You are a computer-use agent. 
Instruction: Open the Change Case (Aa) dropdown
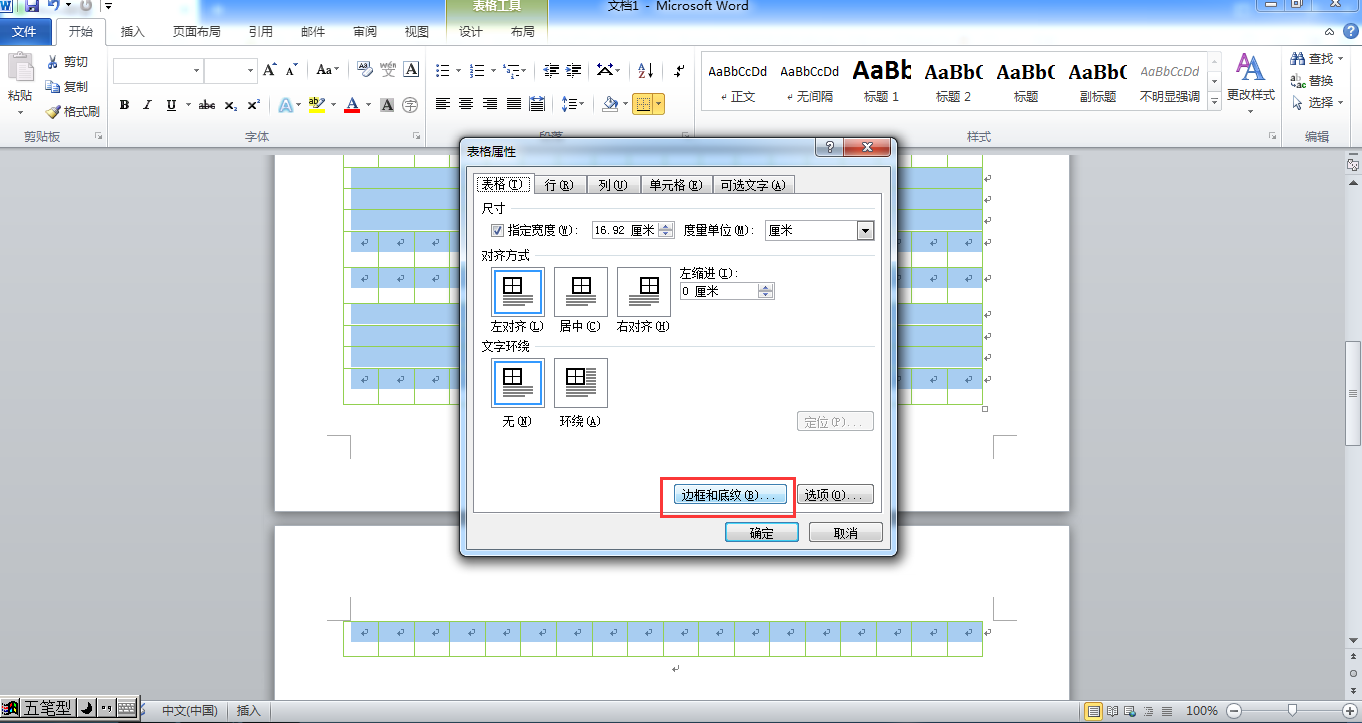click(x=328, y=70)
